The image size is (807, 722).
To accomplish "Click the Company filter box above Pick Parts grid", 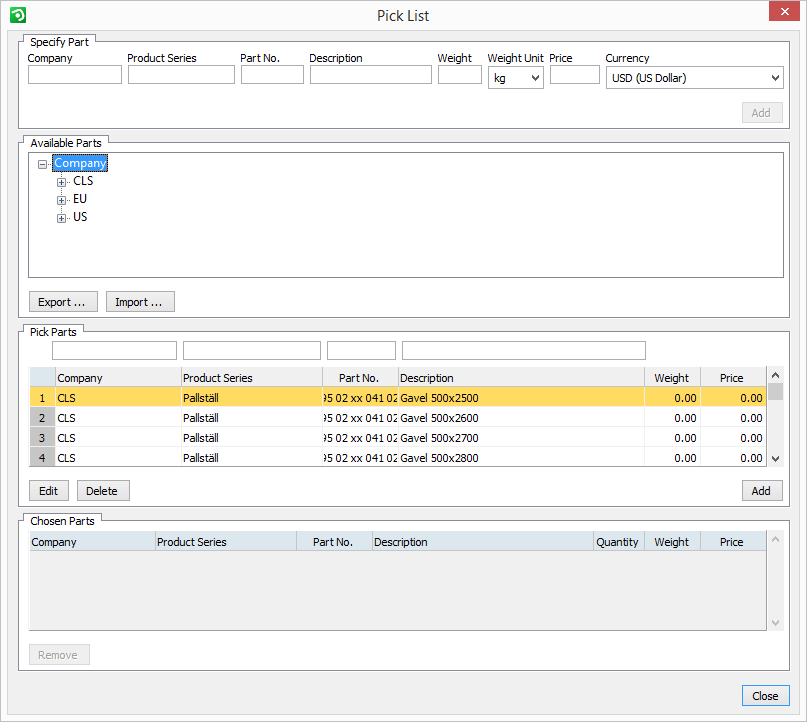I will [114, 351].
